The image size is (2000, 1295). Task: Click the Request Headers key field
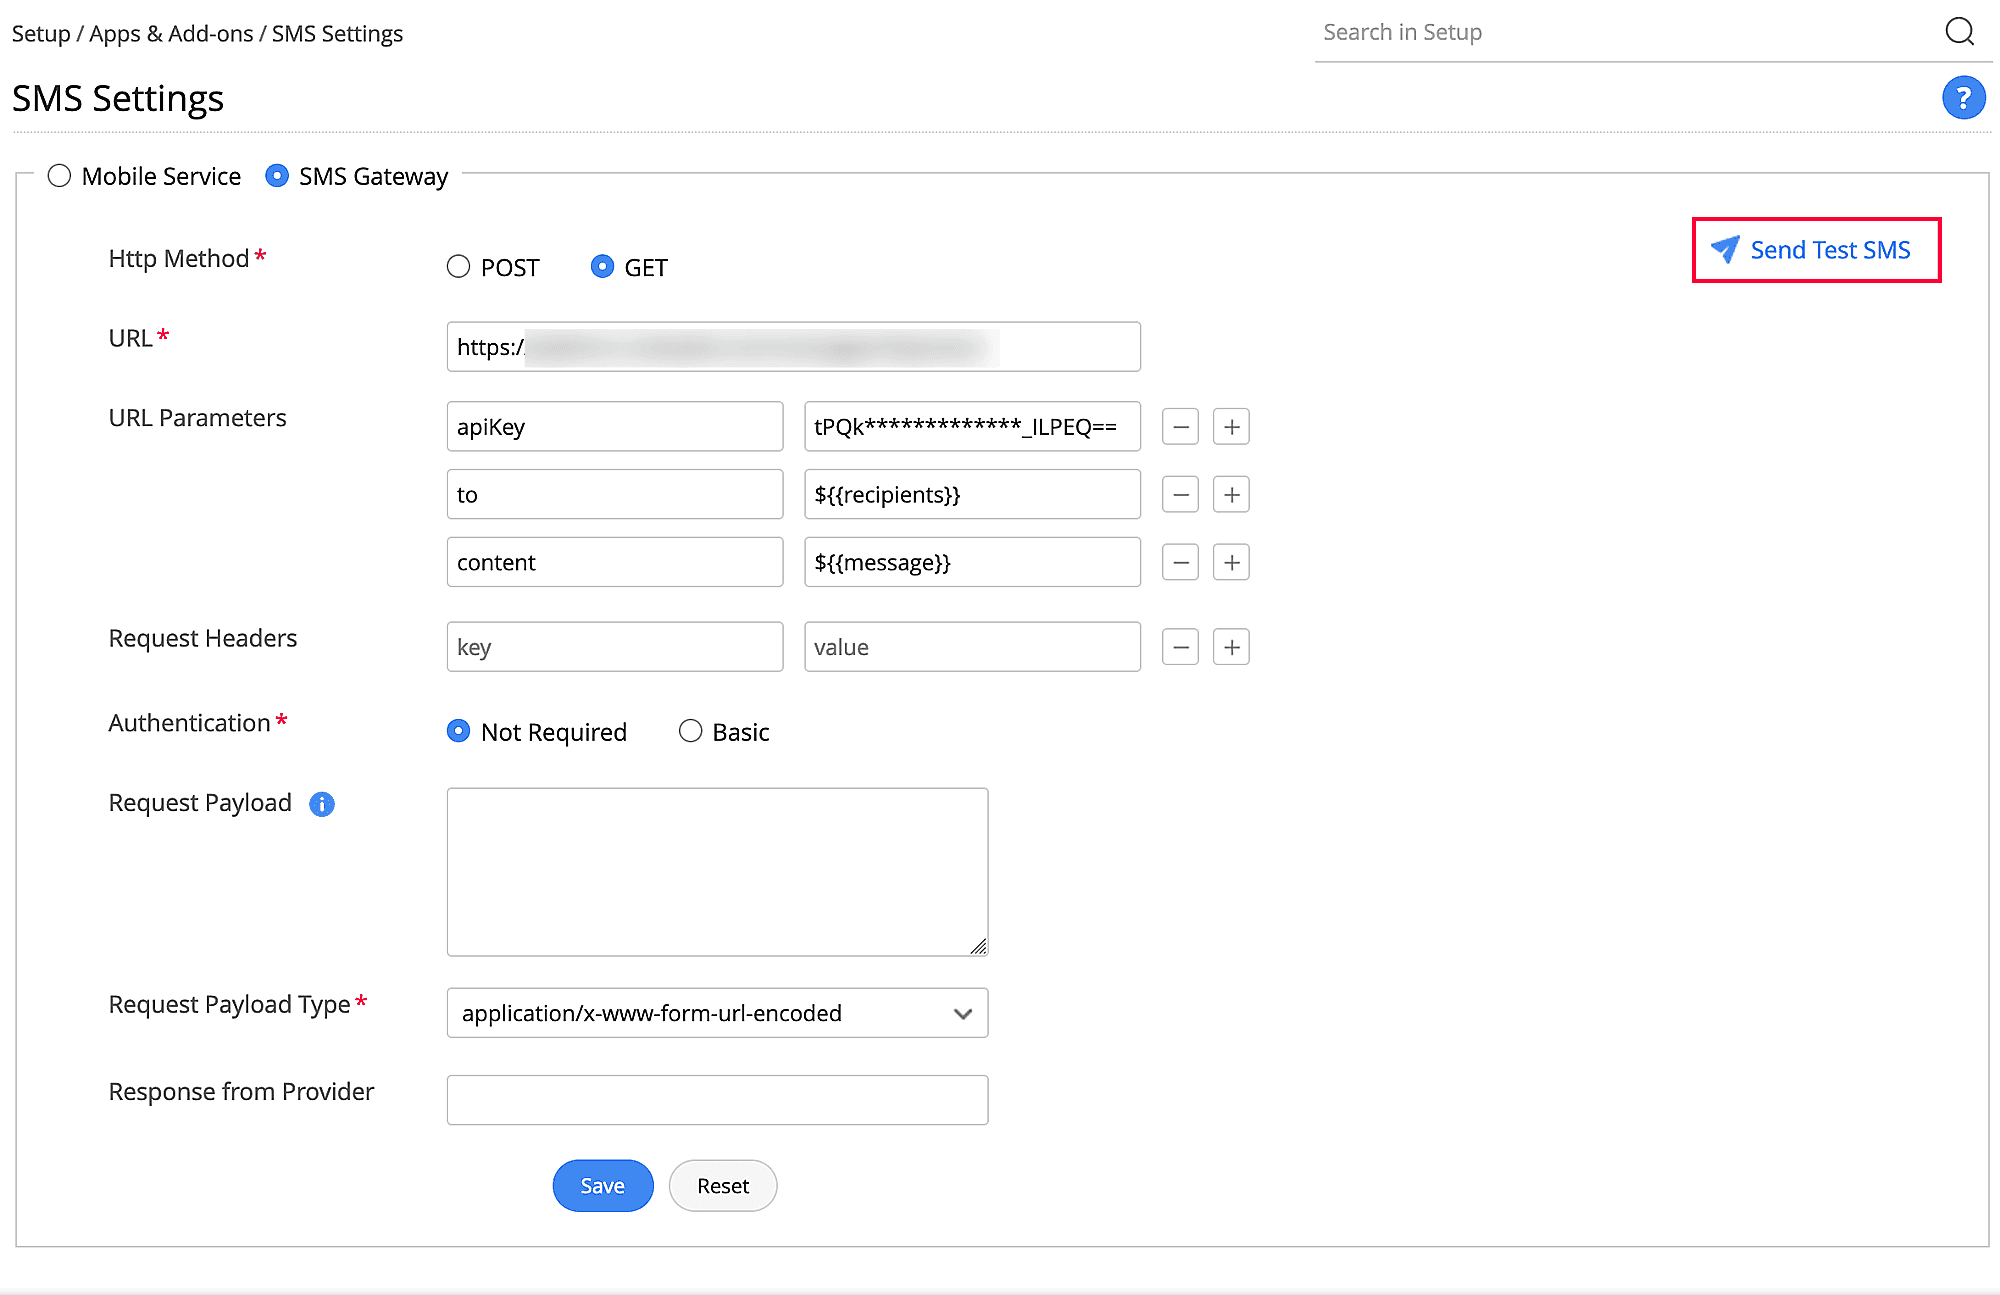pos(614,648)
